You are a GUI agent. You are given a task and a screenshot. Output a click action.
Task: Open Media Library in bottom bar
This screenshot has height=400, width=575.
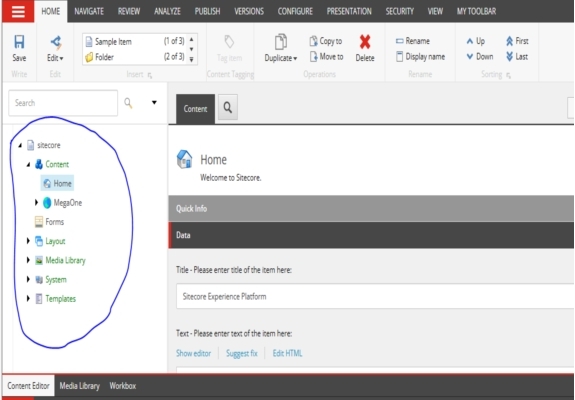(80, 386)
